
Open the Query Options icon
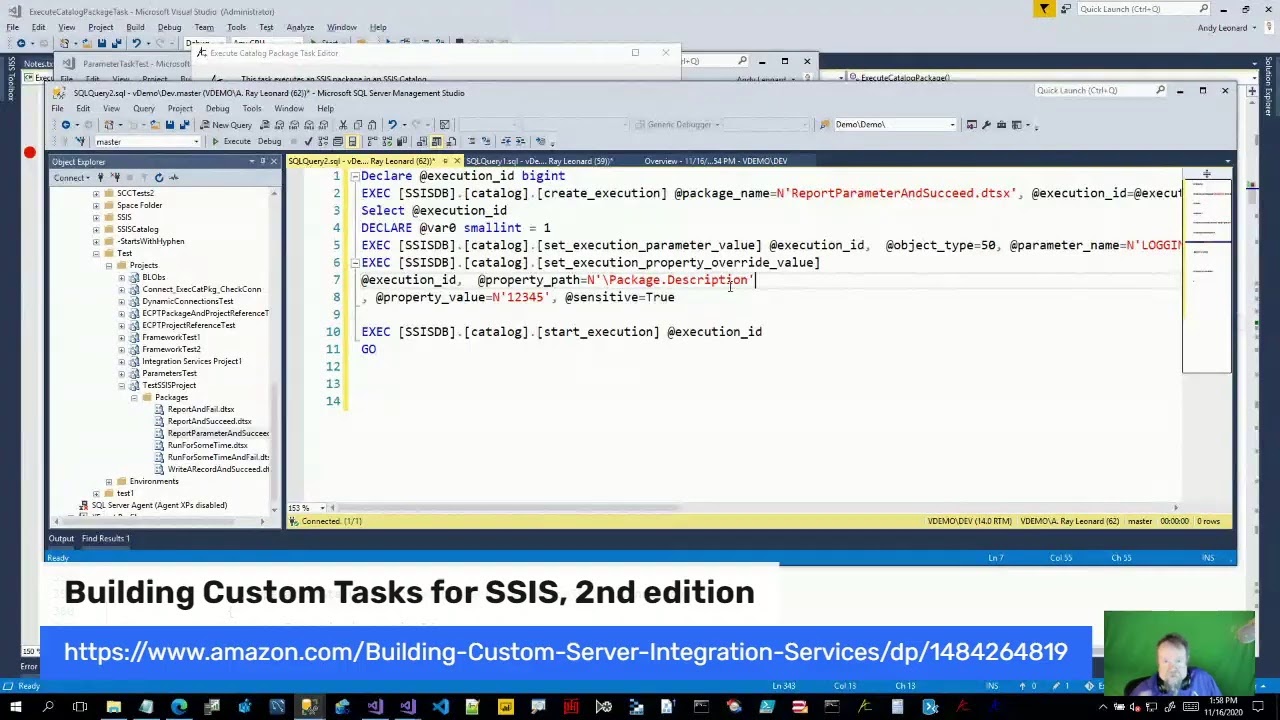coord(337,142)
